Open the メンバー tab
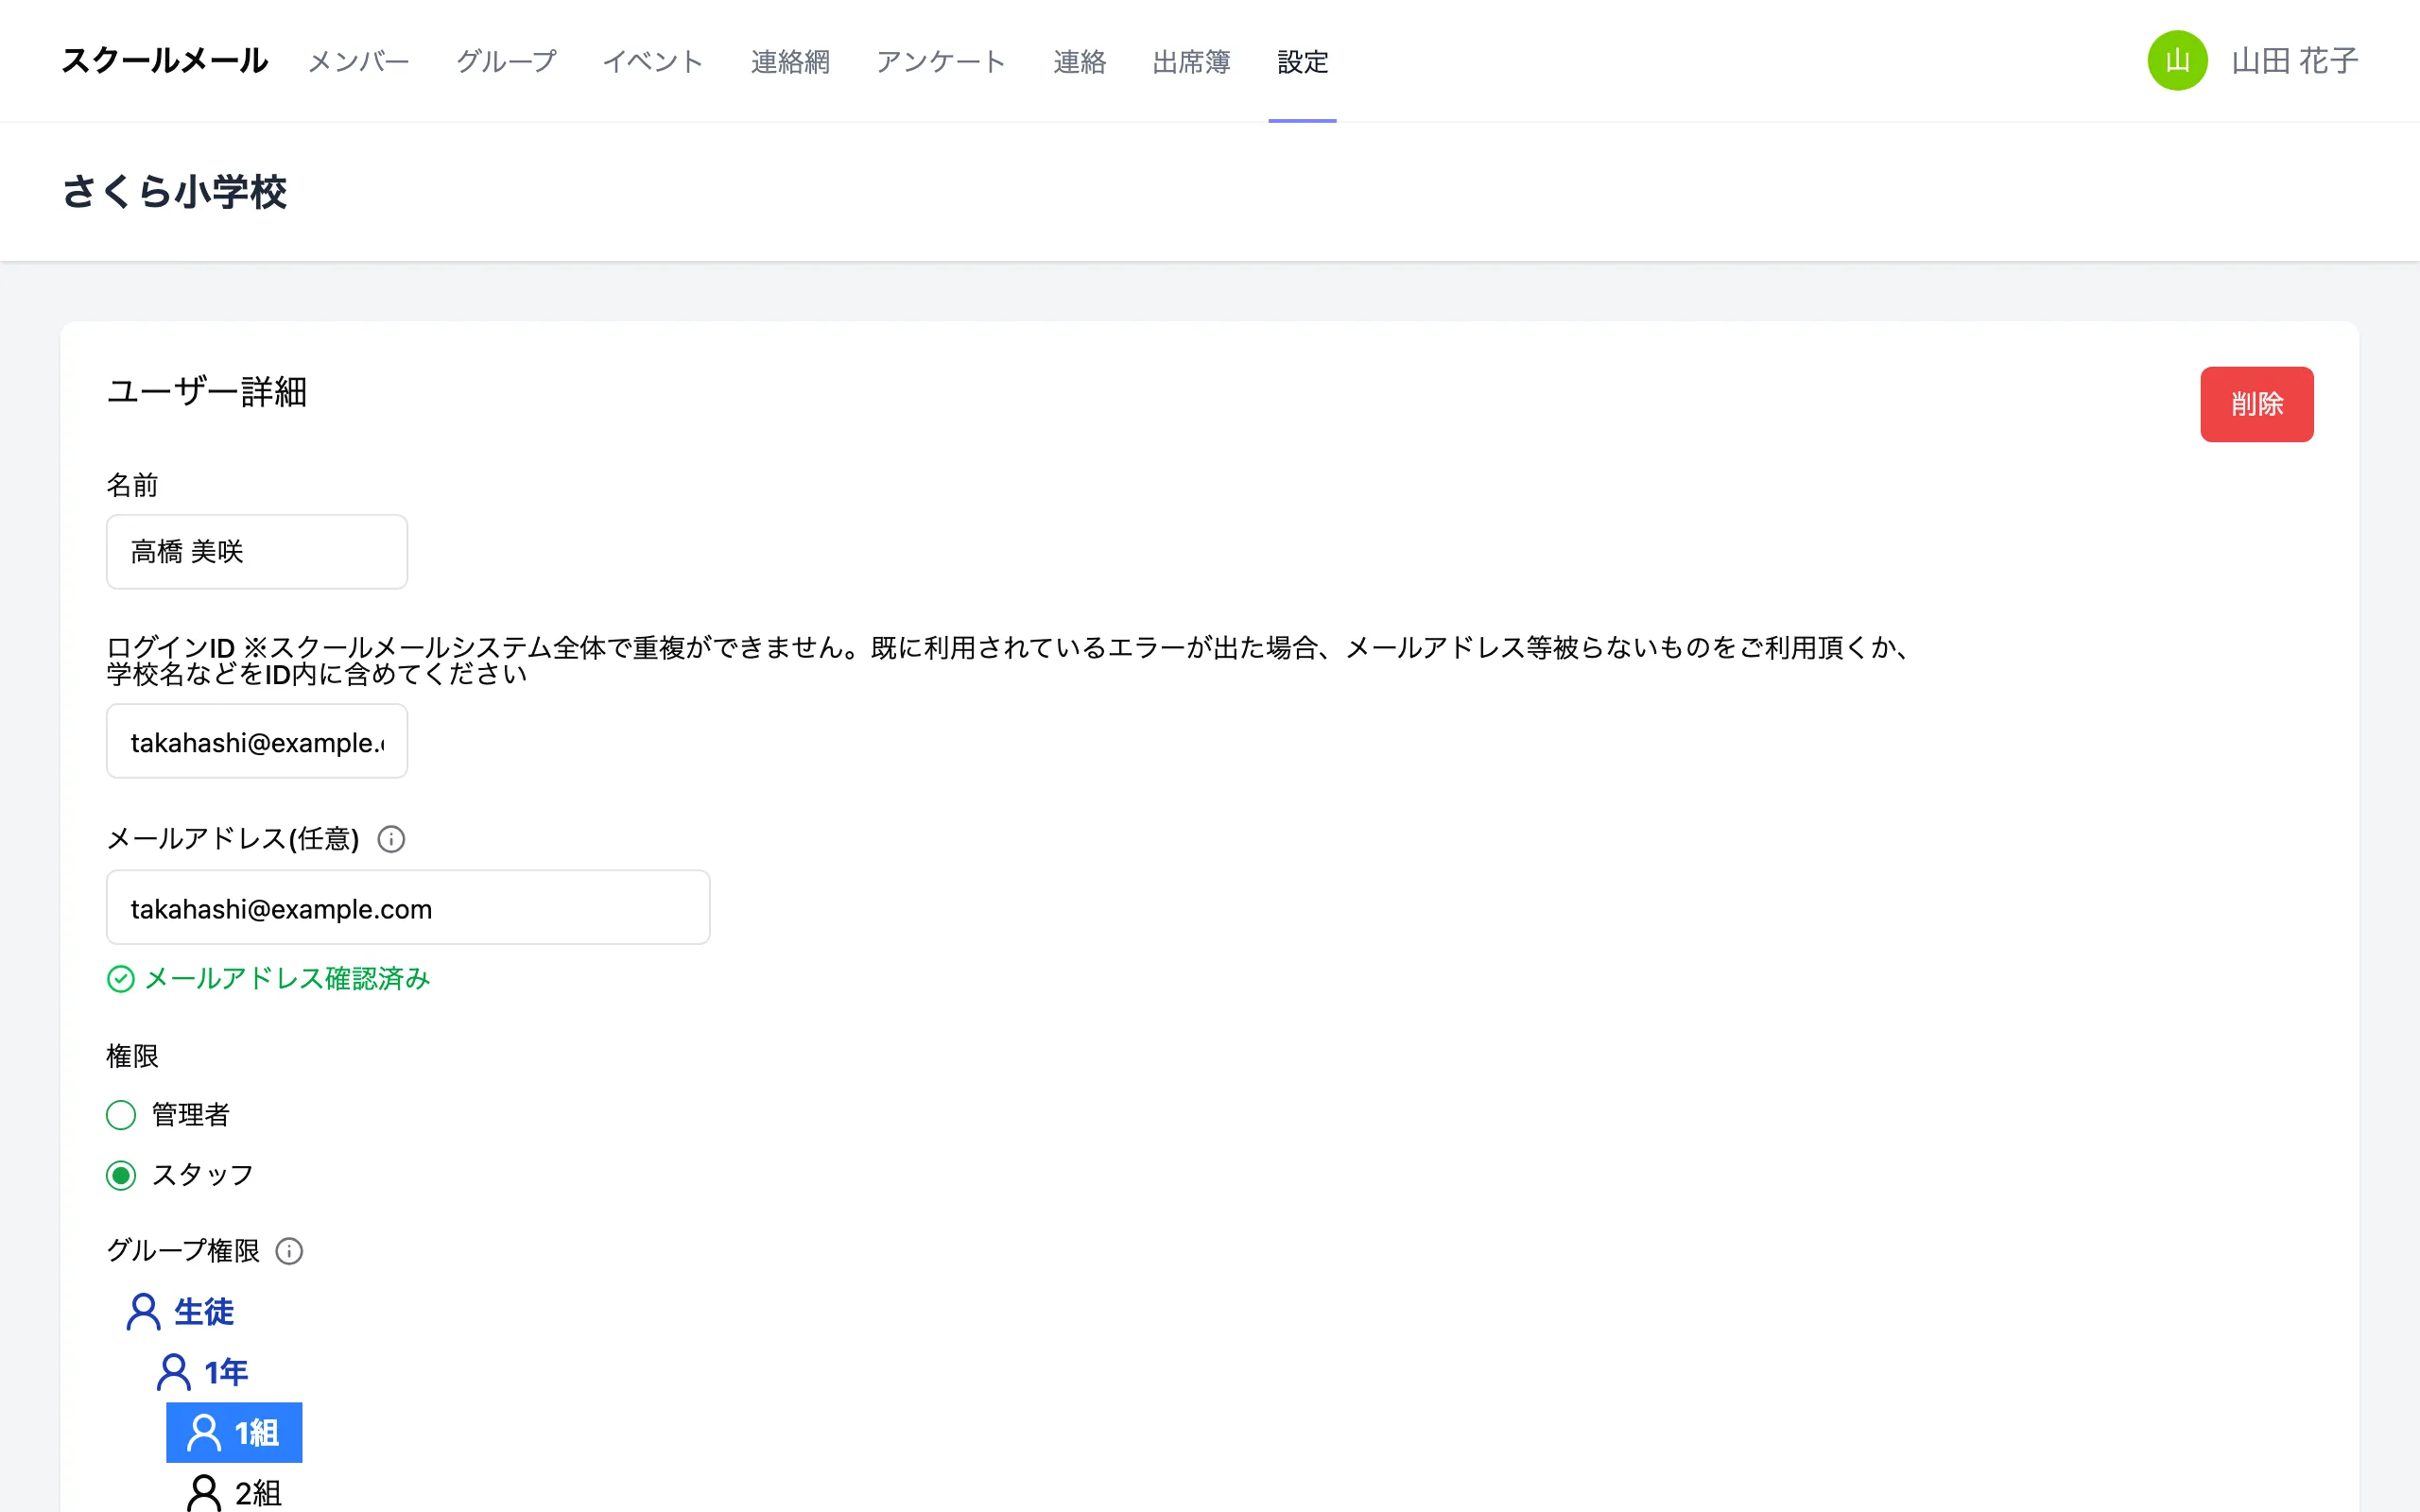Image resolution: width=2420 pixels, height=1512 pixels. click(358, 62)
